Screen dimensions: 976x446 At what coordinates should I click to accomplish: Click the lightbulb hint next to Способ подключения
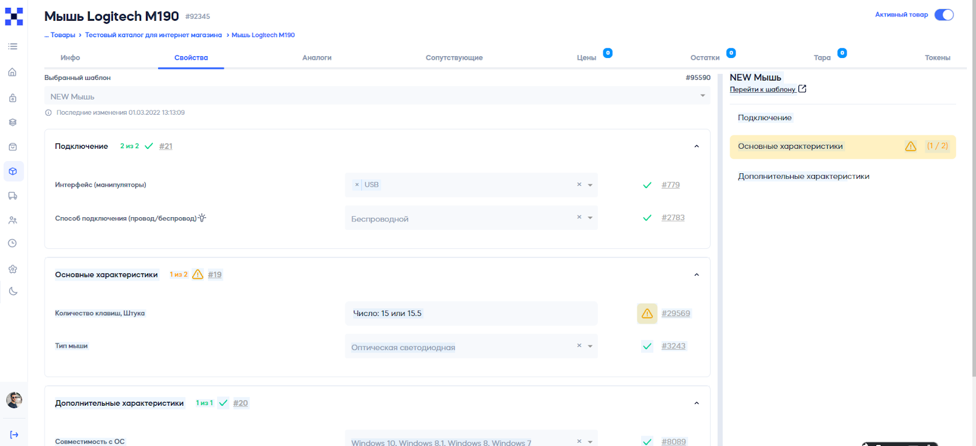[202, 218]
